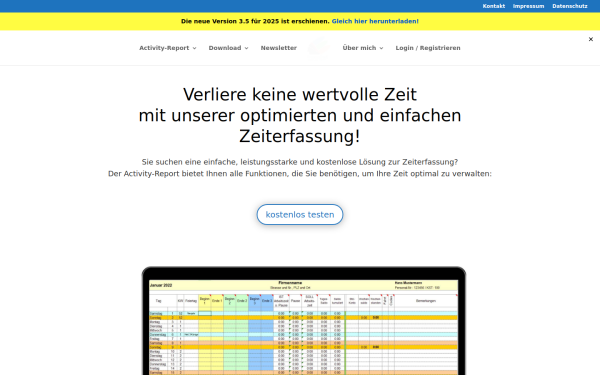Expand the Über mich chevron arrow
Screen dimensions: 600x375
point(381,48)
